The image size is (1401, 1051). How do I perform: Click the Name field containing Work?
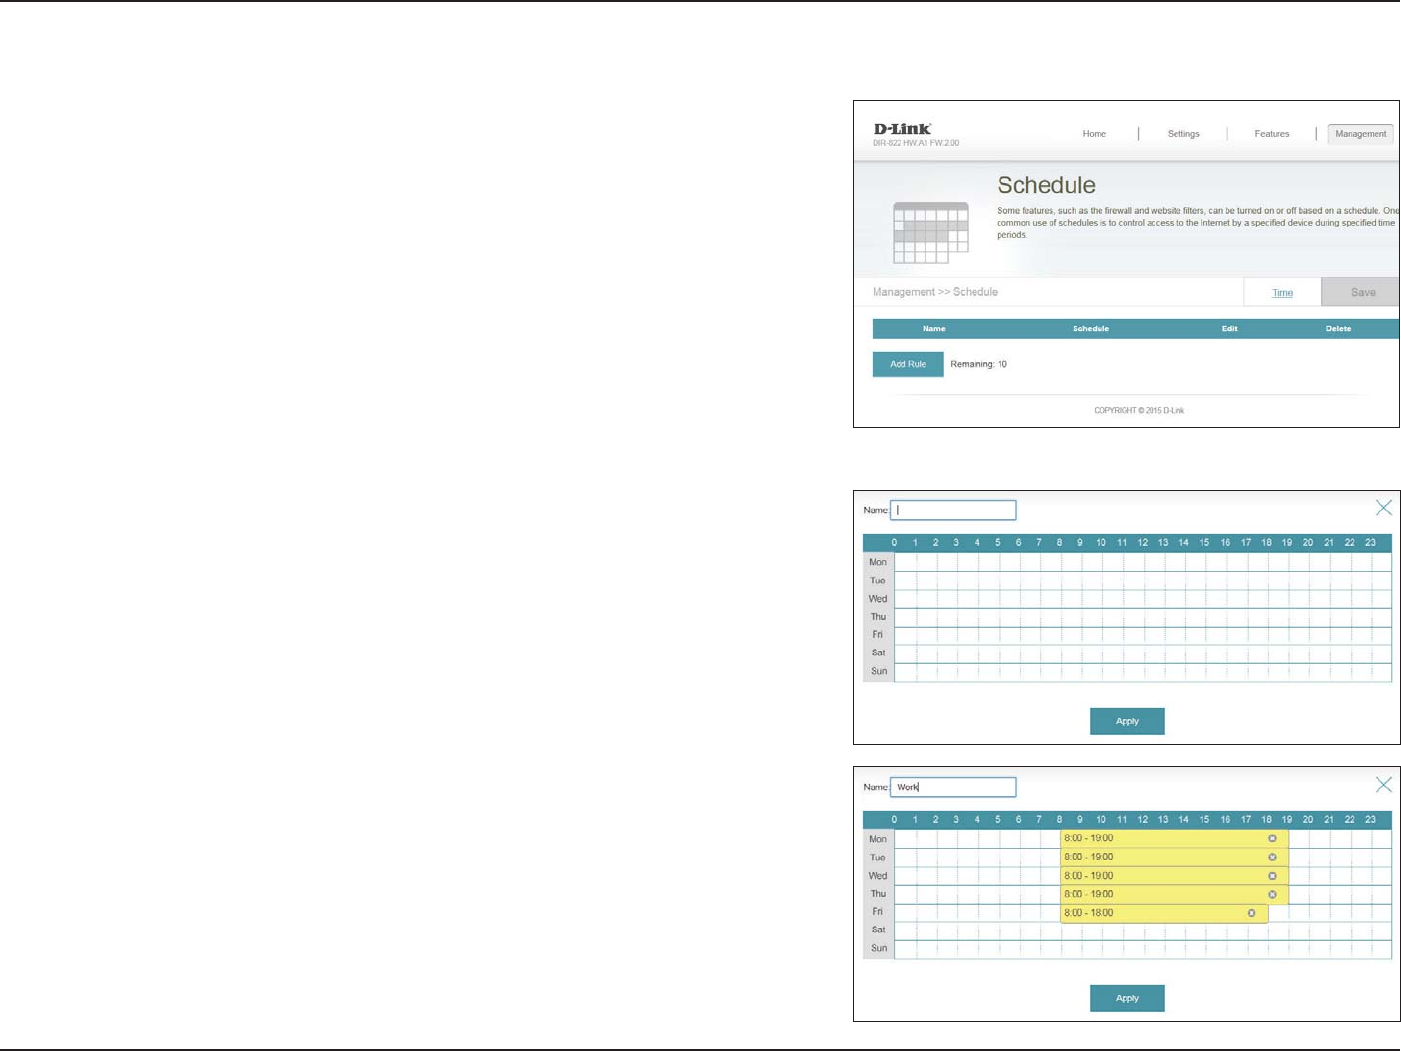[x=953, y=787]
